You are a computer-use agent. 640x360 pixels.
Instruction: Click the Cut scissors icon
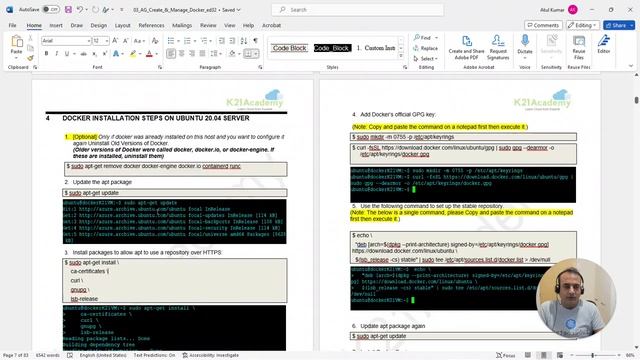point(30,38)
